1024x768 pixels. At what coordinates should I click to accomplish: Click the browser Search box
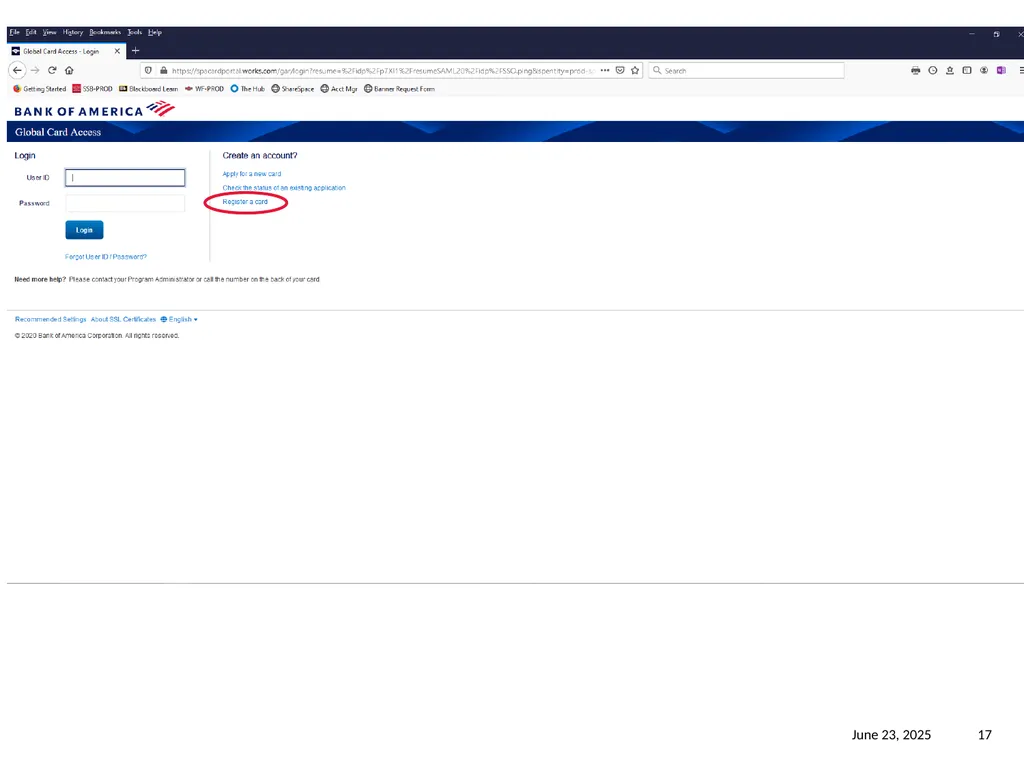tap(746, 71)
